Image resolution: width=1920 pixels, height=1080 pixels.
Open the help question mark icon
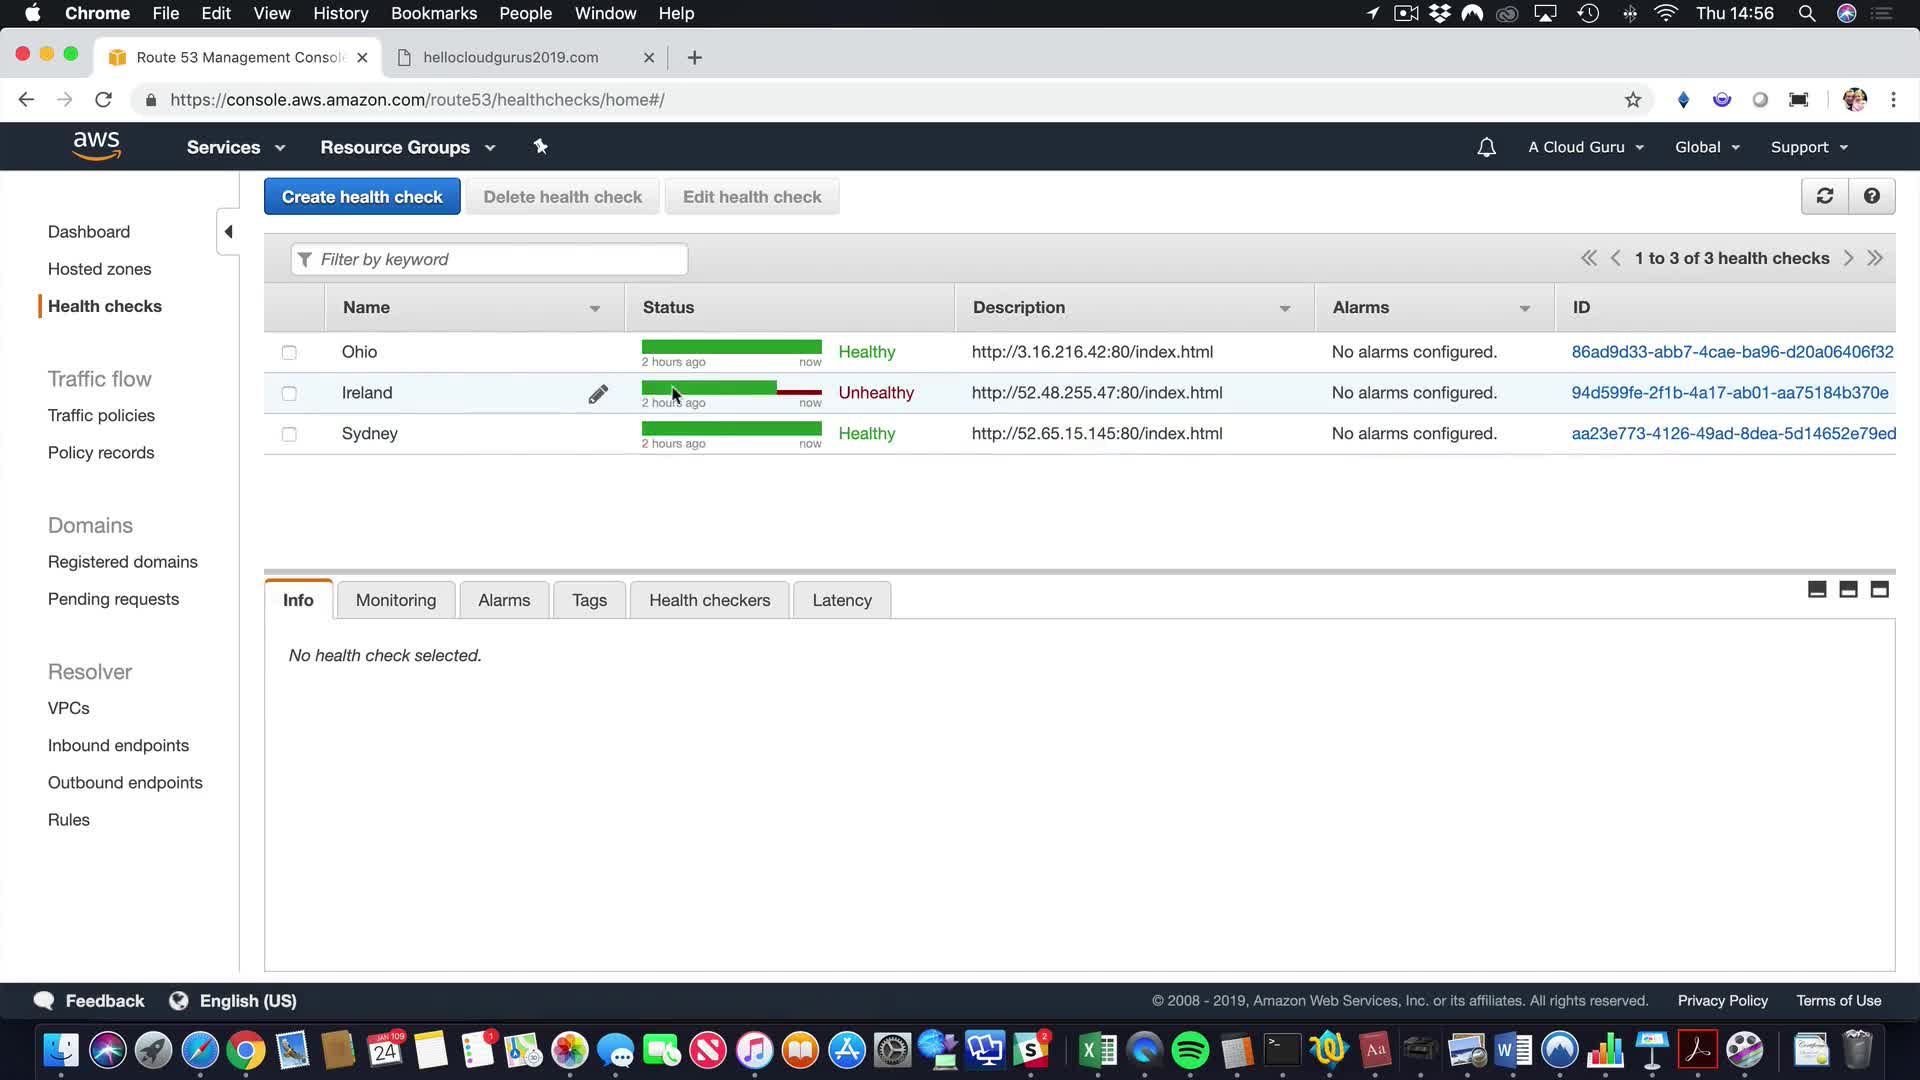tap(1871, 197)
